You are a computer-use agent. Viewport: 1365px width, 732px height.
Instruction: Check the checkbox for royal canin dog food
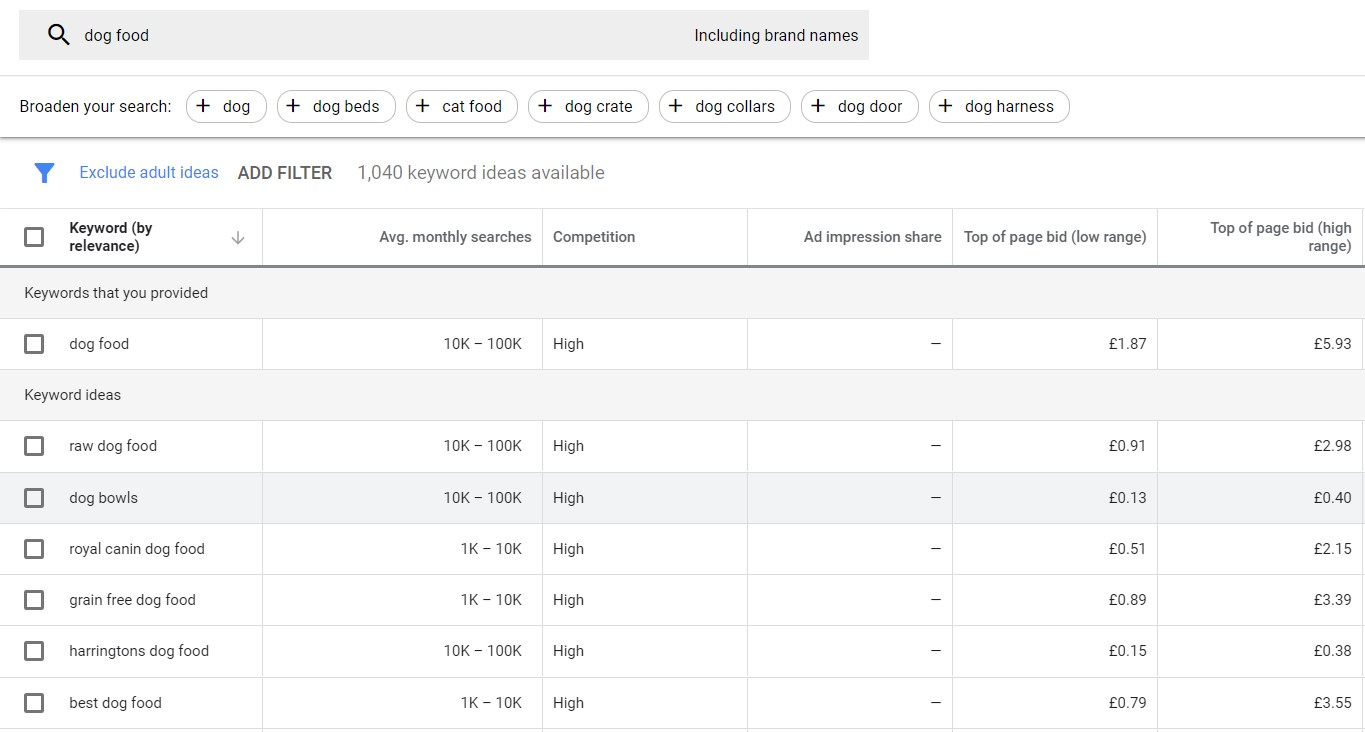click(x=34, y=549)
